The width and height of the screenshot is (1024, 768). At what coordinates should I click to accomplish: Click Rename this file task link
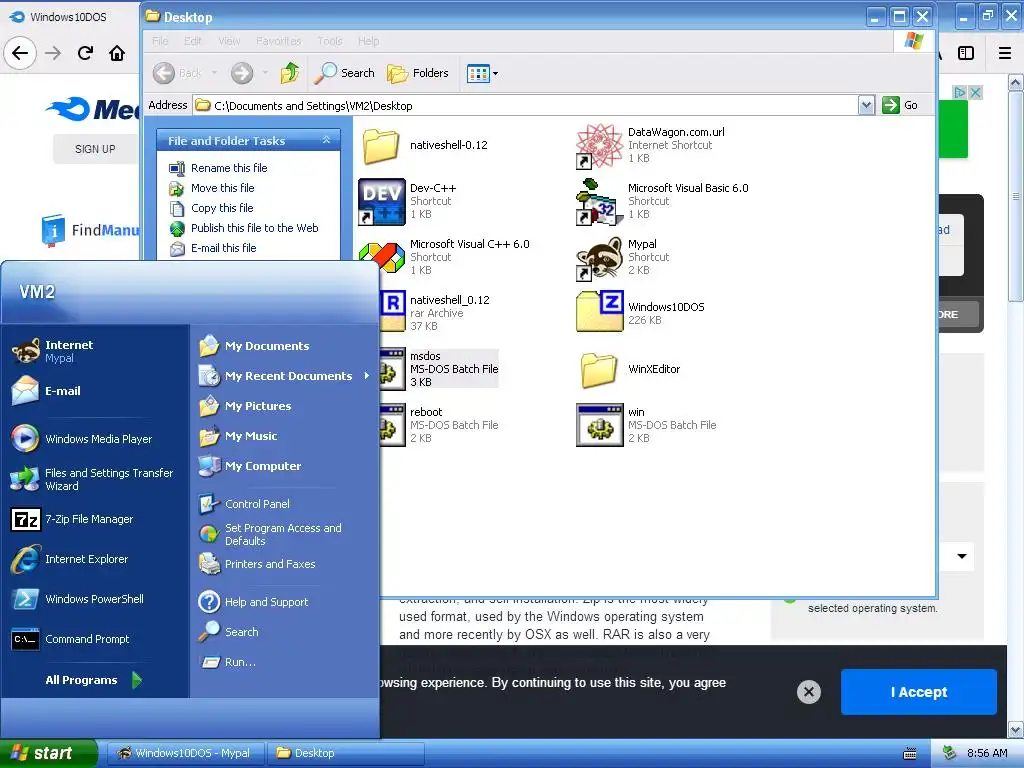tap(229, 168)
